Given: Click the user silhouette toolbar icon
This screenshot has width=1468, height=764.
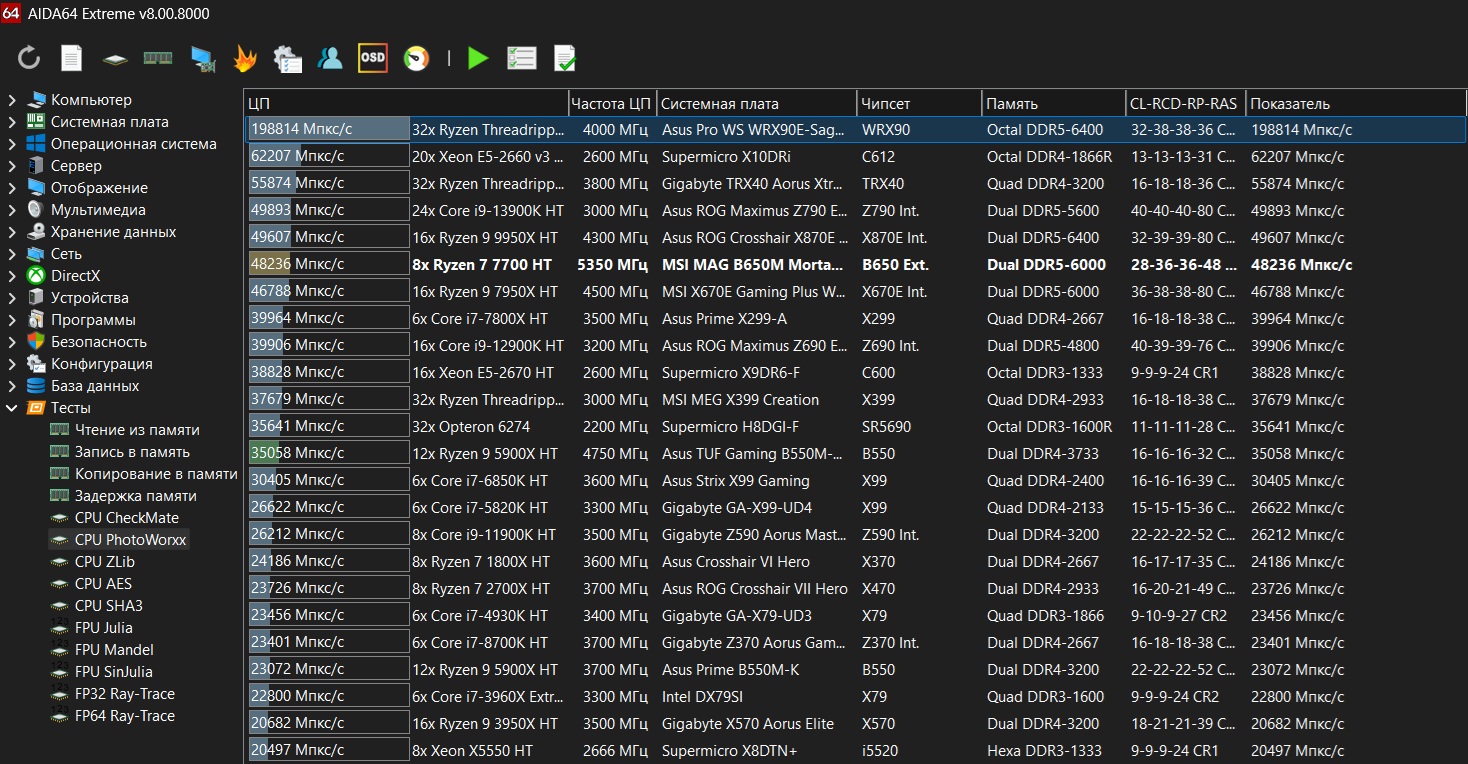Looking at the screenshot, I should pyautogui.click(x=330, y=58).
